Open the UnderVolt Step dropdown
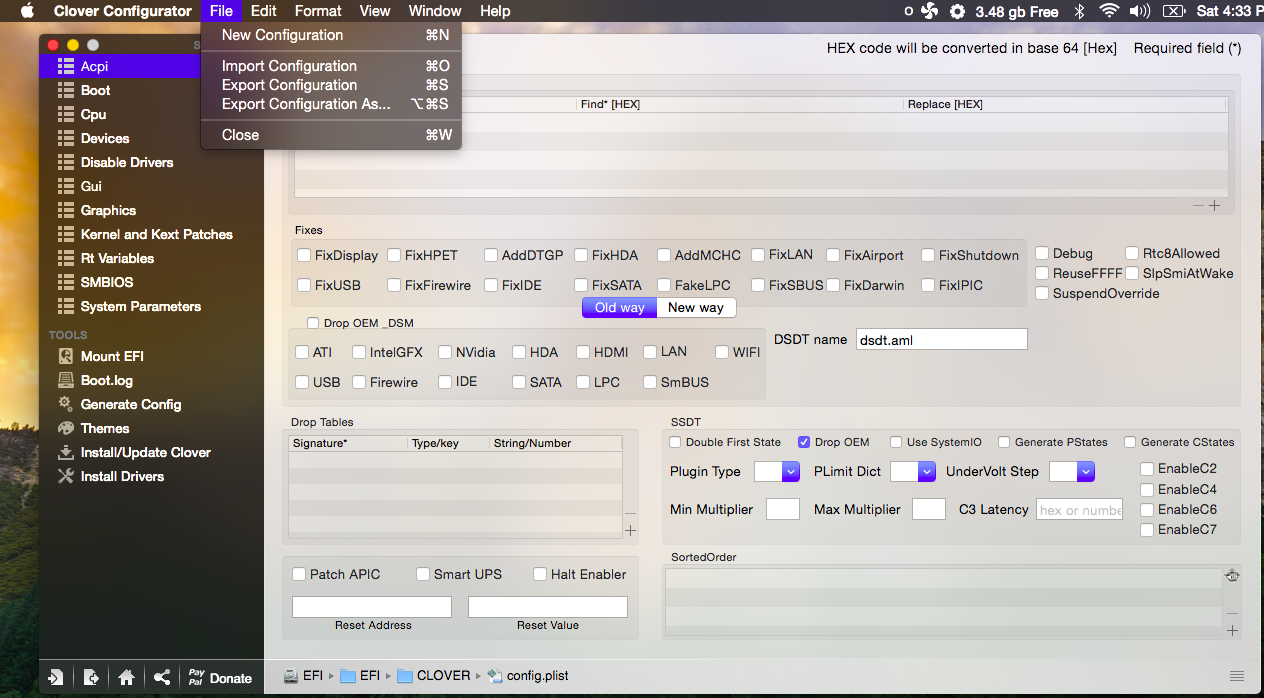 [1072, 471]
